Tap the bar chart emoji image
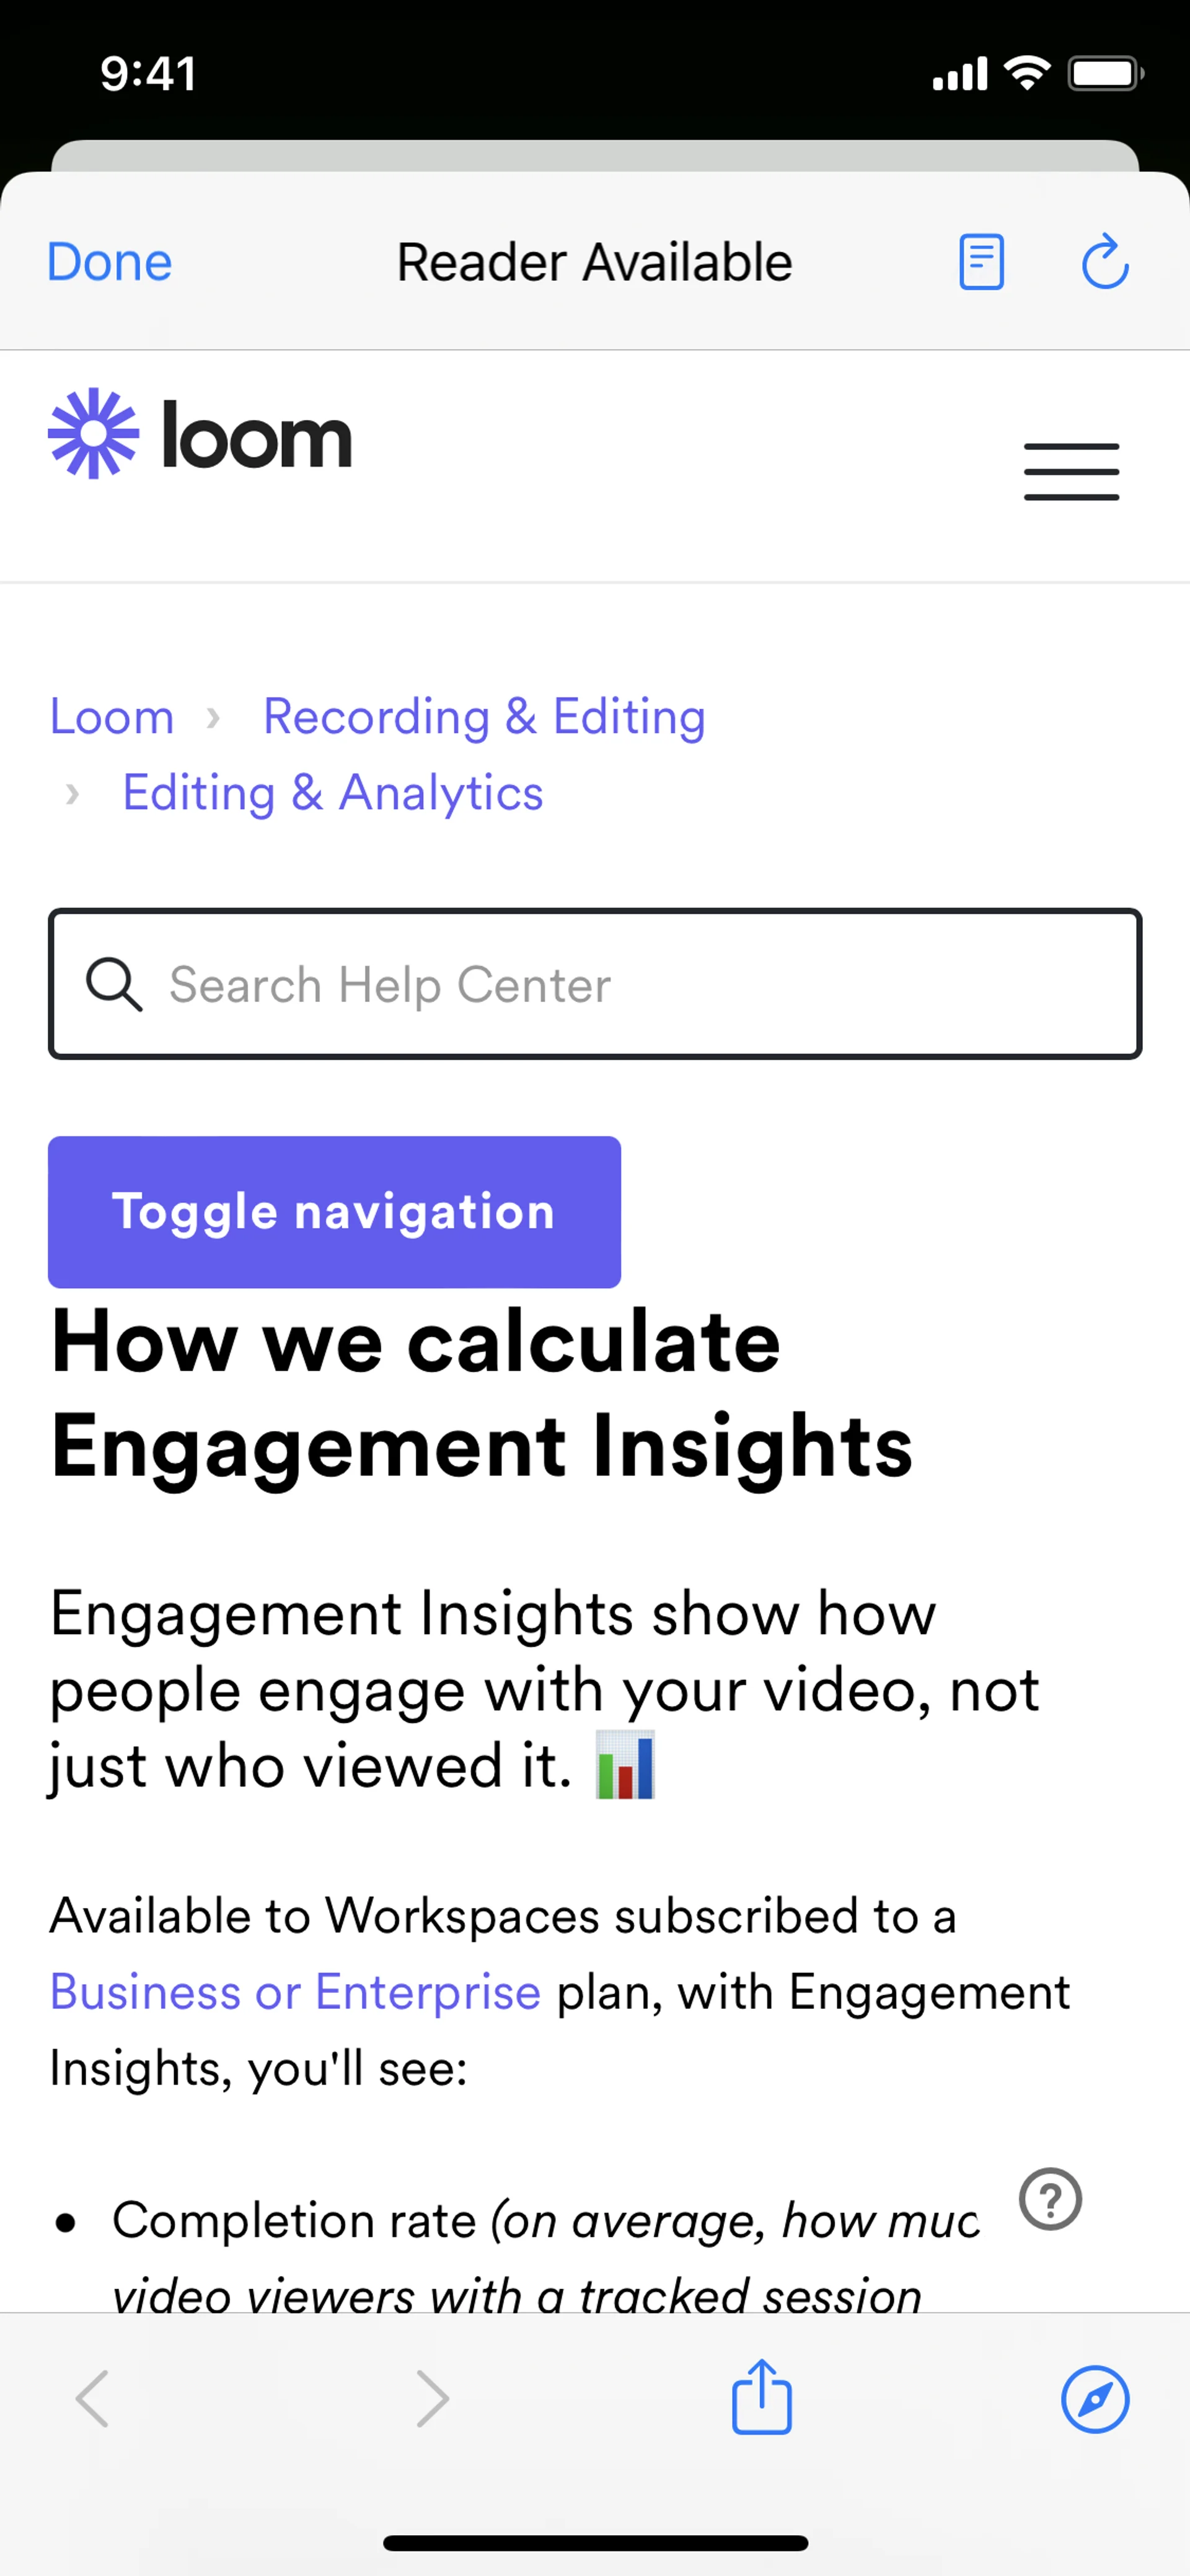1190x2576 pixels. (626, 1765)
